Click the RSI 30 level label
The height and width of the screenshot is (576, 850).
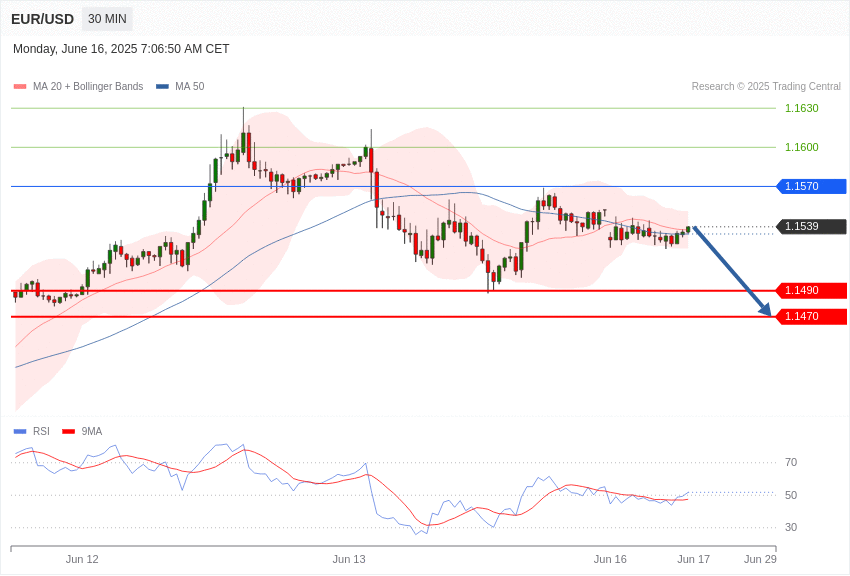[x=791, y=527]
